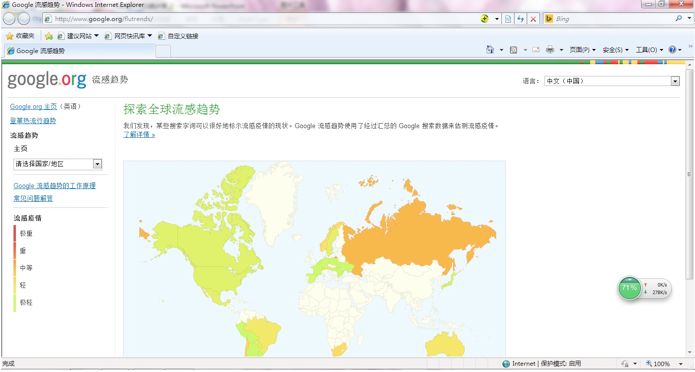The image size is (695, 372).
Task: Click the Bing search magnifier icon
Action: pos(679,19)
